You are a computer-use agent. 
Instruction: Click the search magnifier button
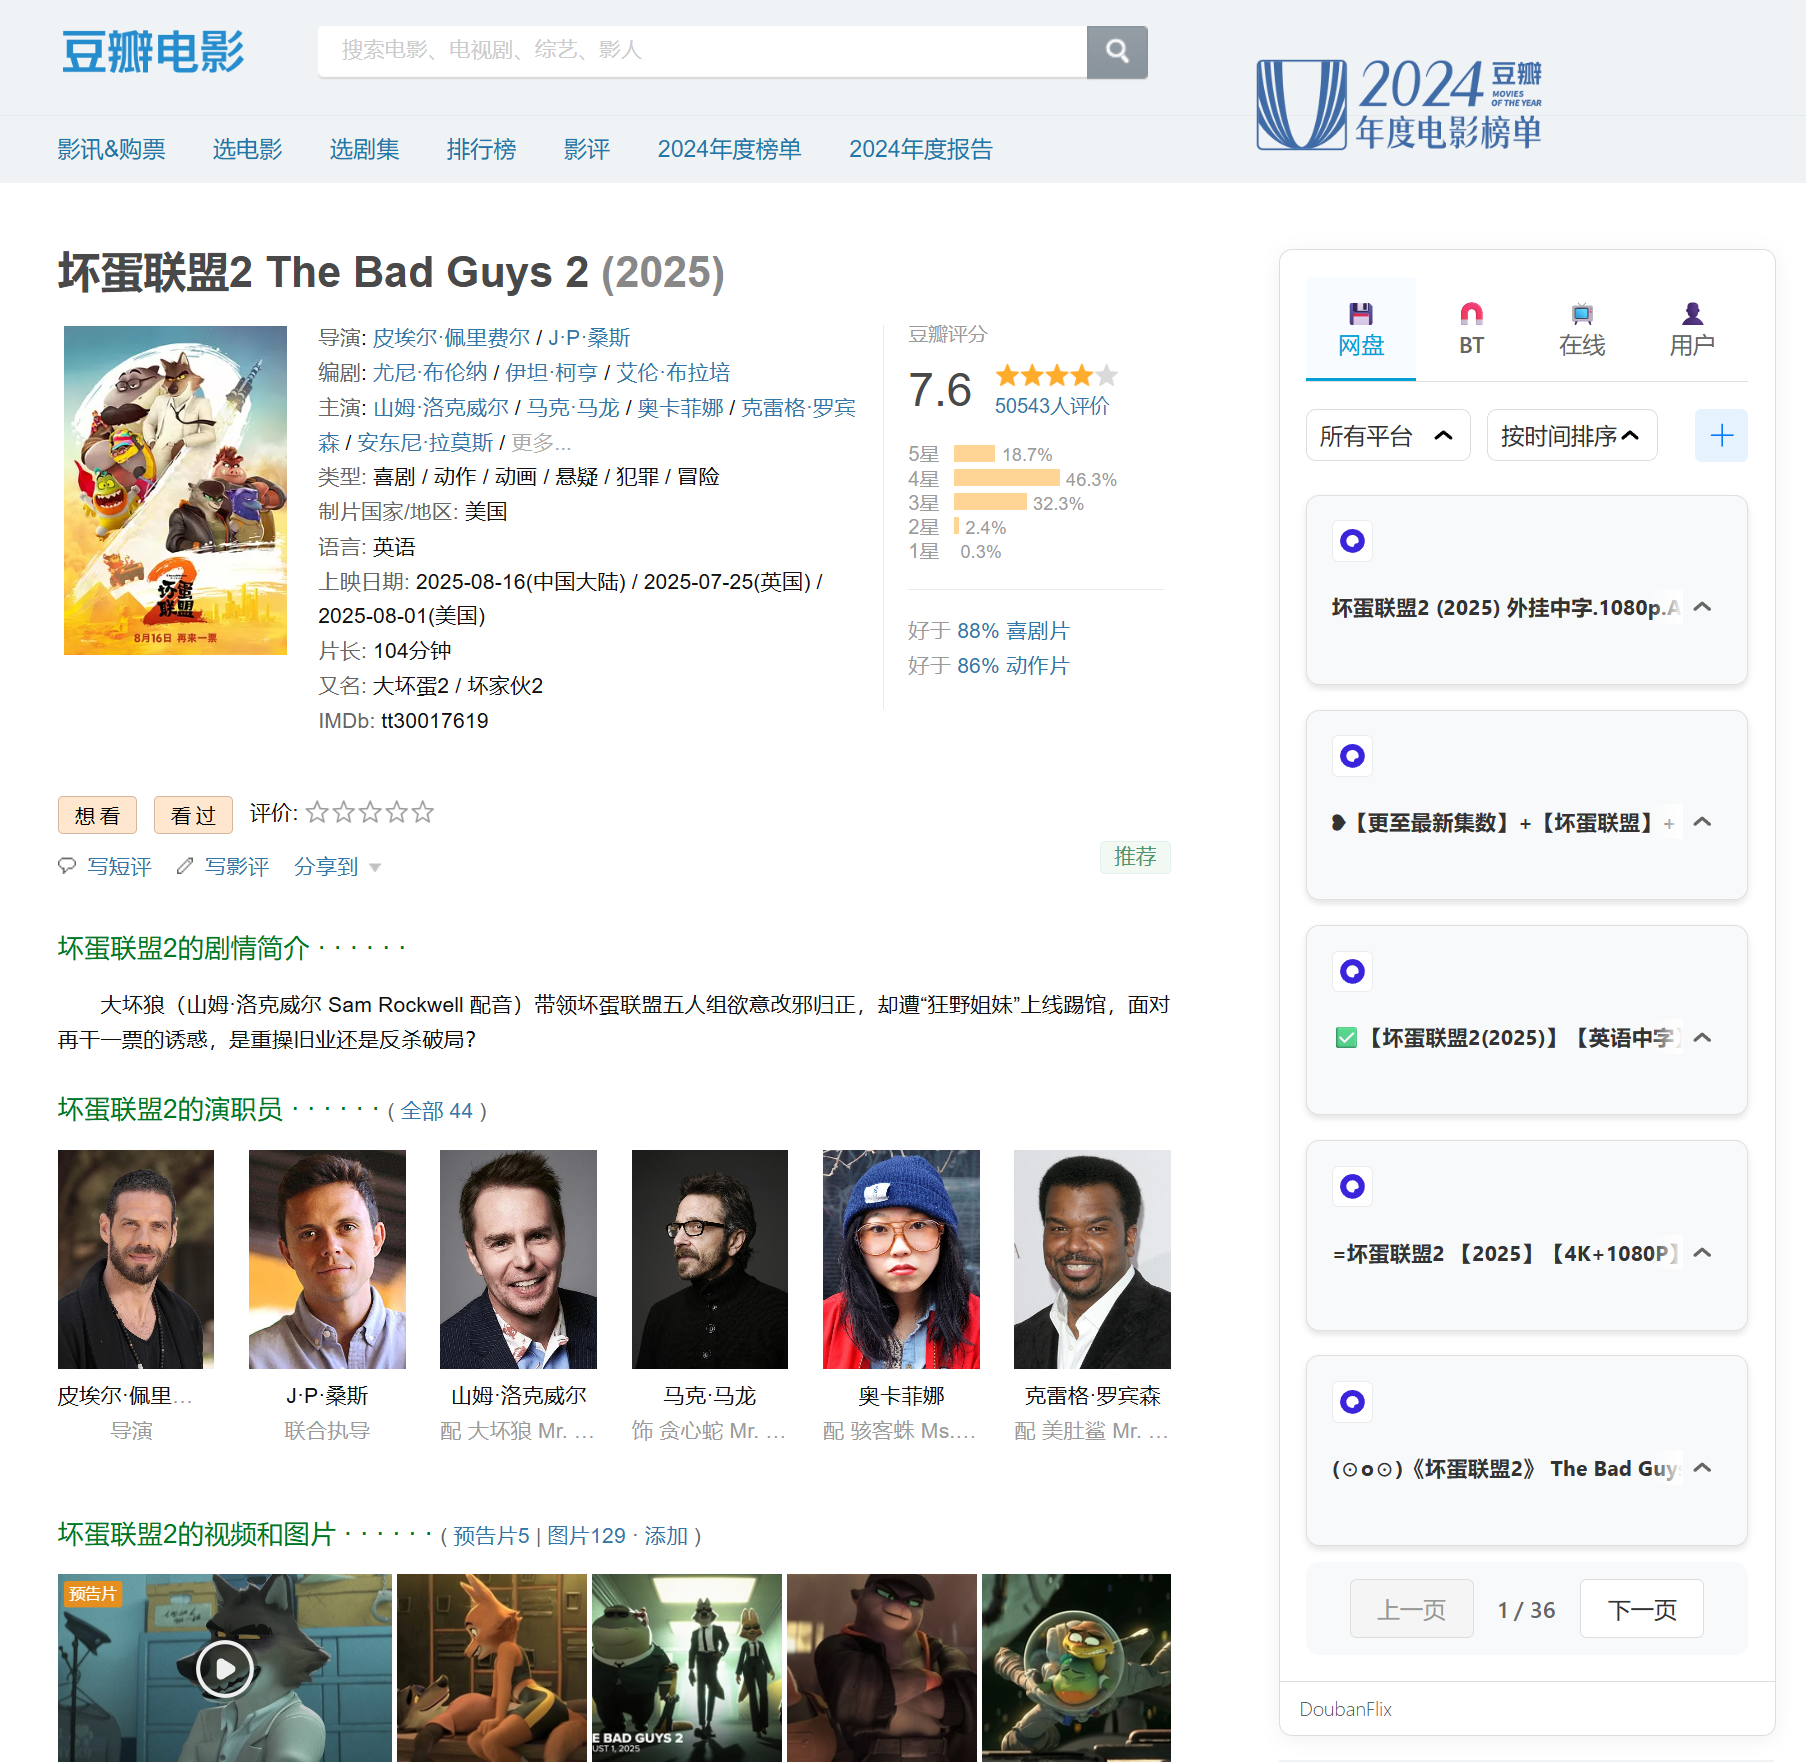tap(1117, 51)
